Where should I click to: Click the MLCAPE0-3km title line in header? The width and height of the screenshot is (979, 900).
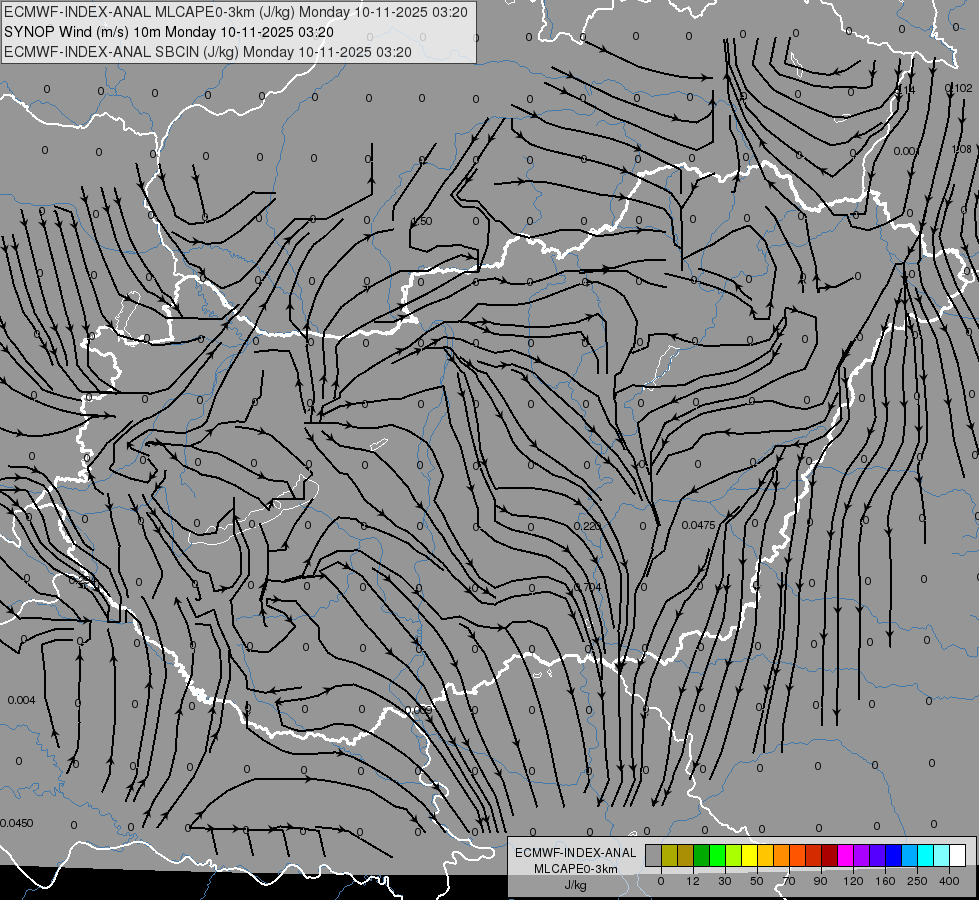[236, 12]
